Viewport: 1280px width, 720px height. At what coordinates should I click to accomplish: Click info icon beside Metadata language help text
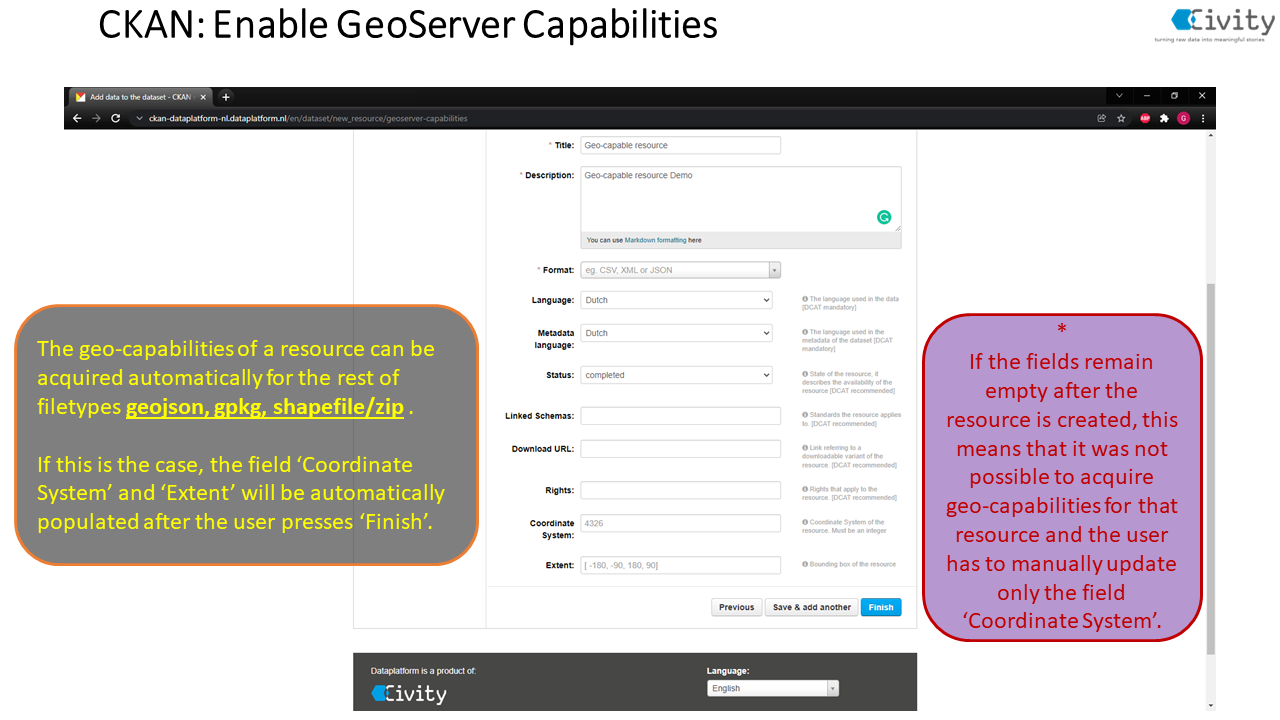(805, 331)
